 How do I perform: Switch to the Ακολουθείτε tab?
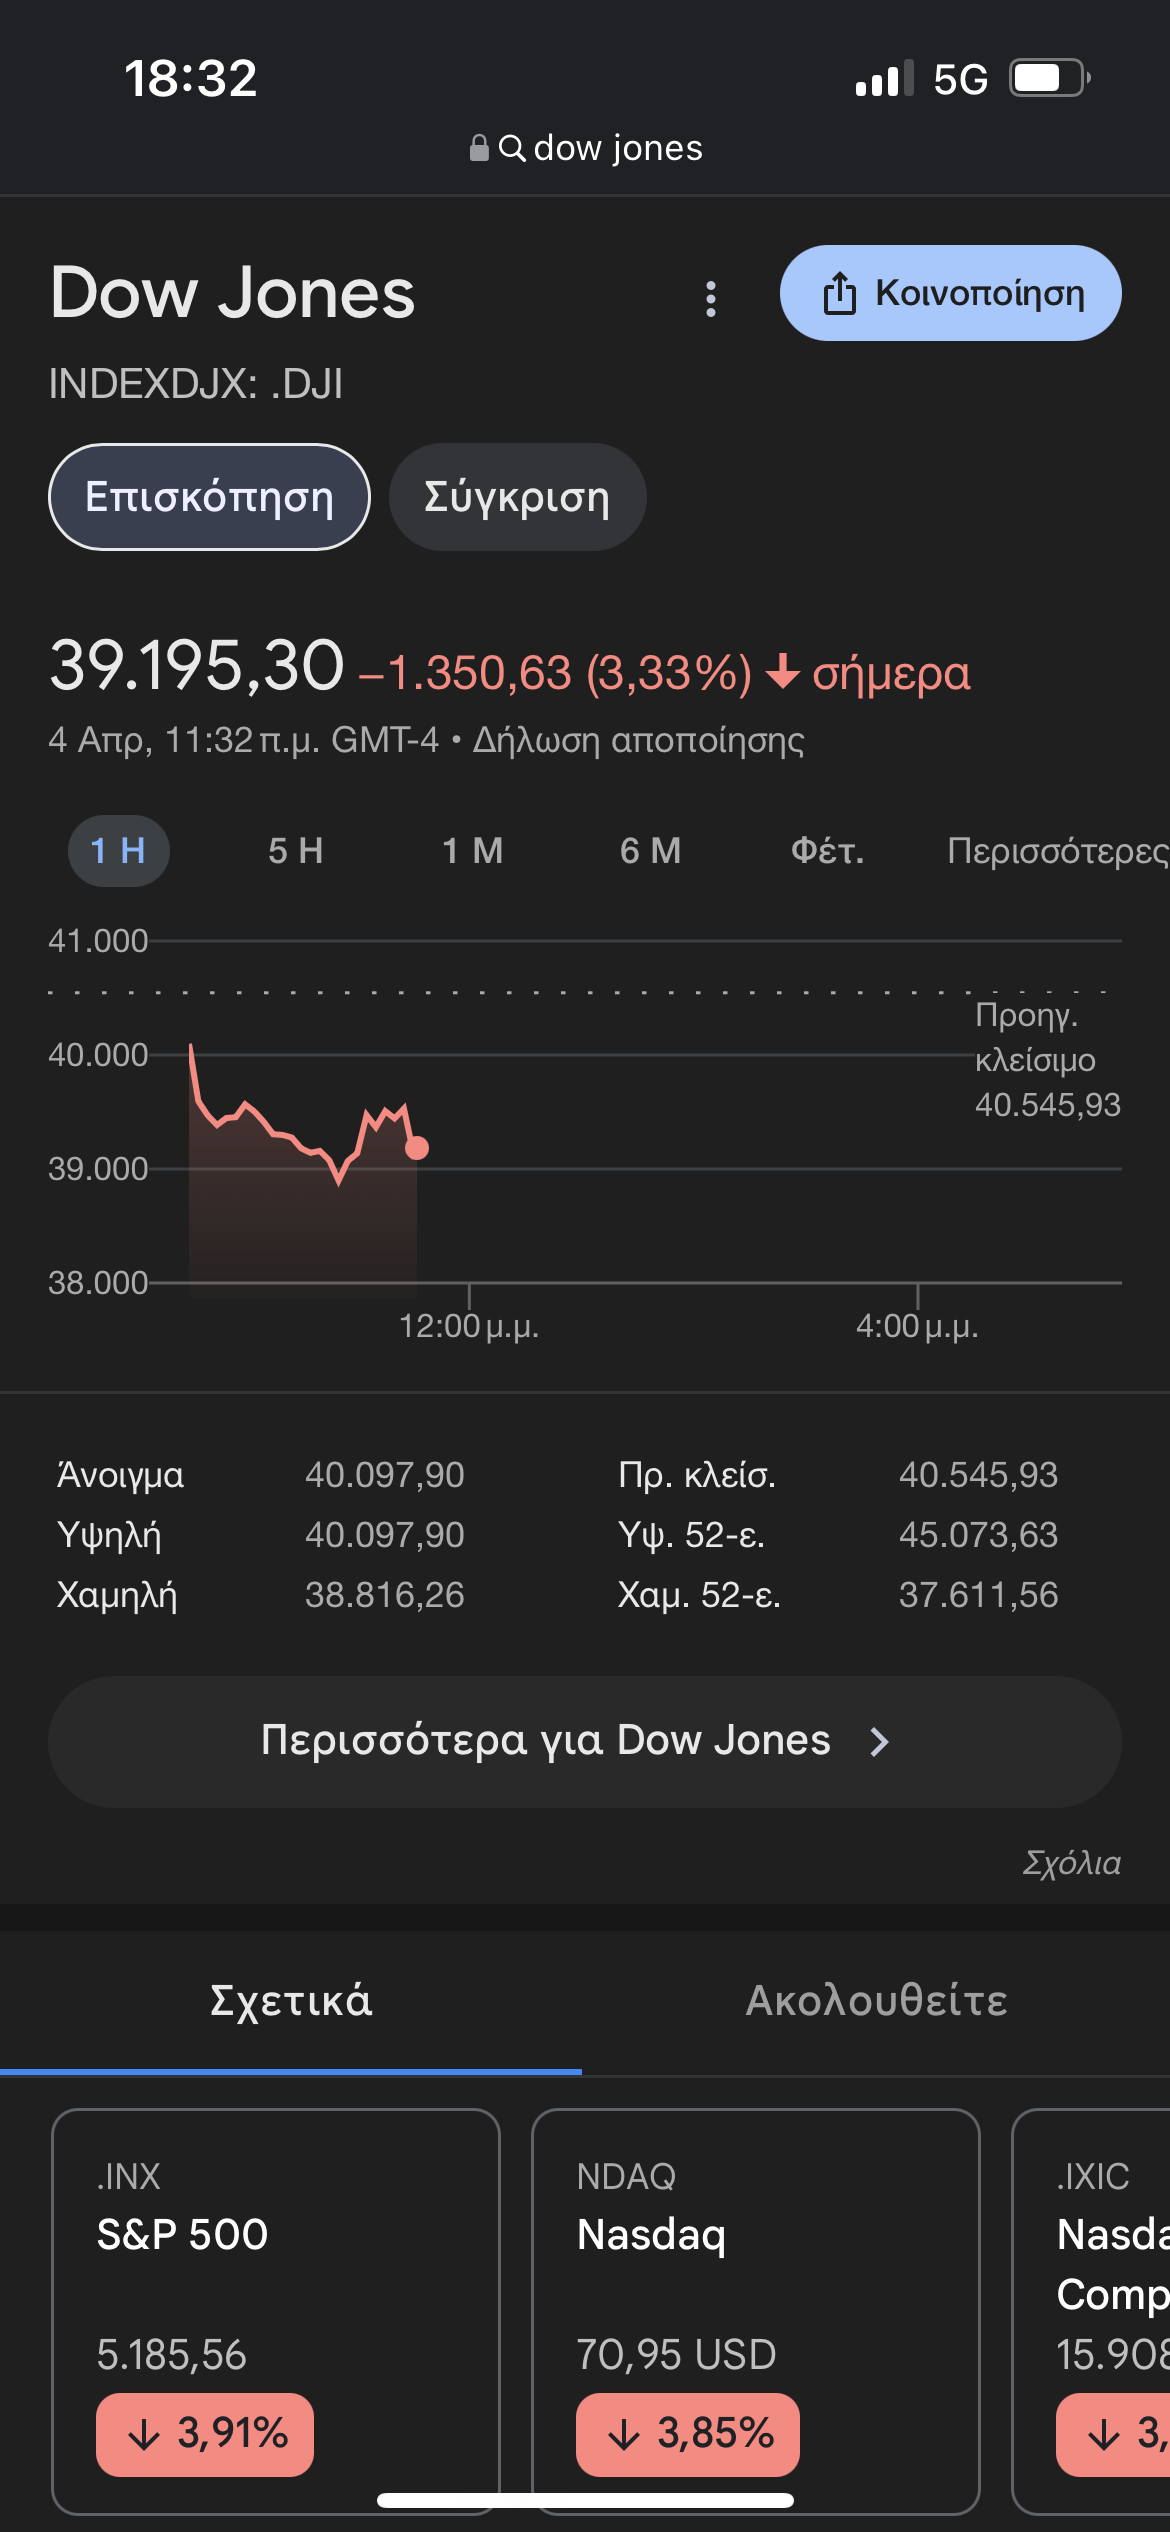(876, 2001)
